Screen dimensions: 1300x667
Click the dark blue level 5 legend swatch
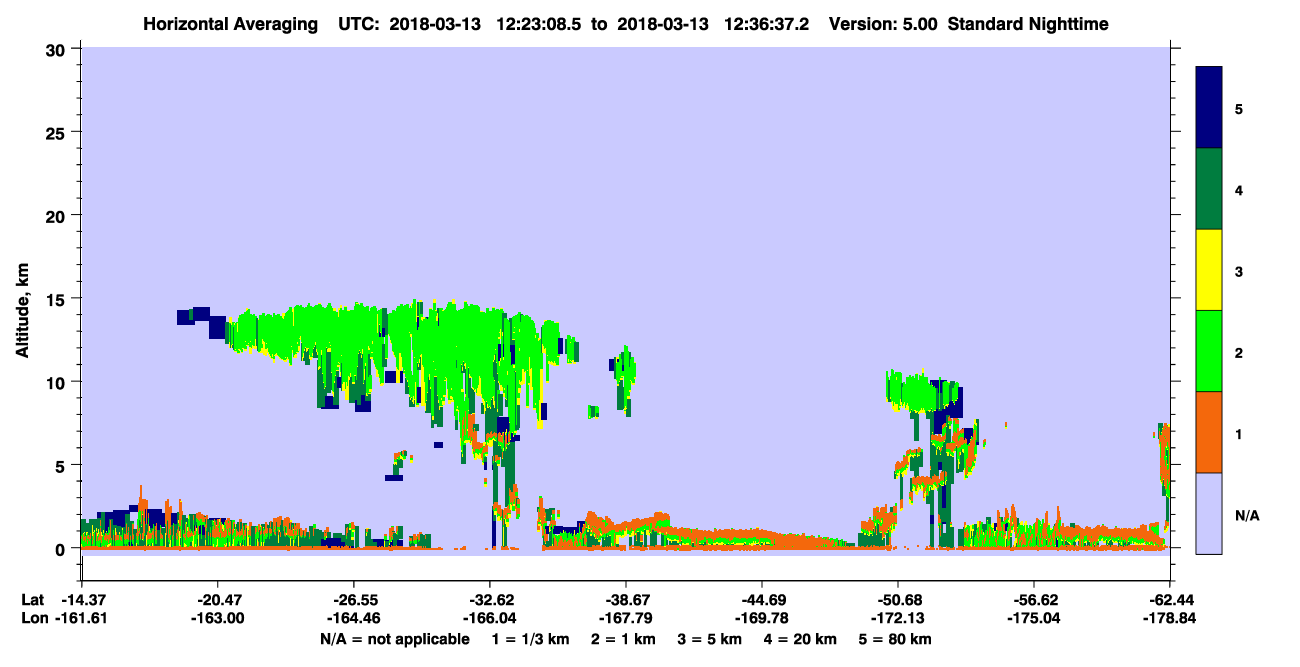point(1209,107)
